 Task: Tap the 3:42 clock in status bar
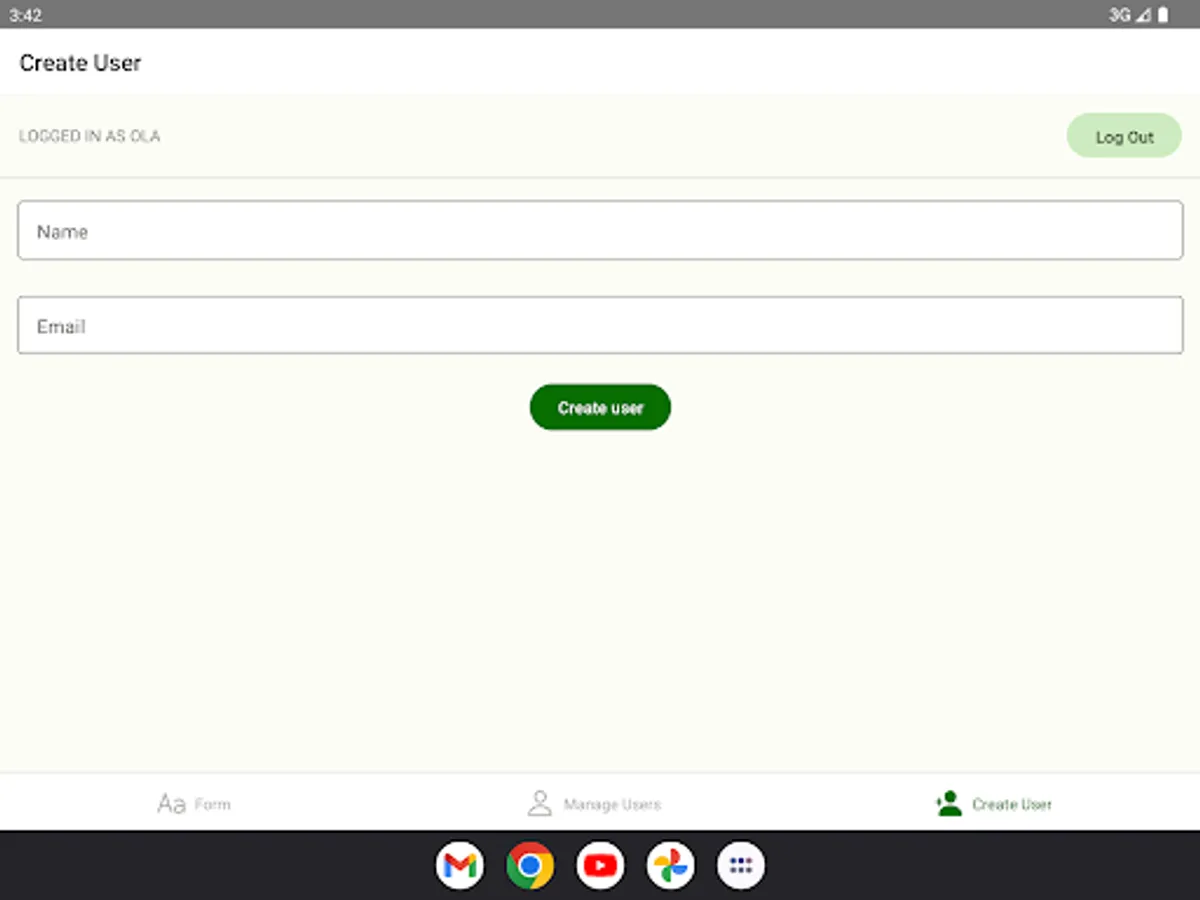pos(26,16)
